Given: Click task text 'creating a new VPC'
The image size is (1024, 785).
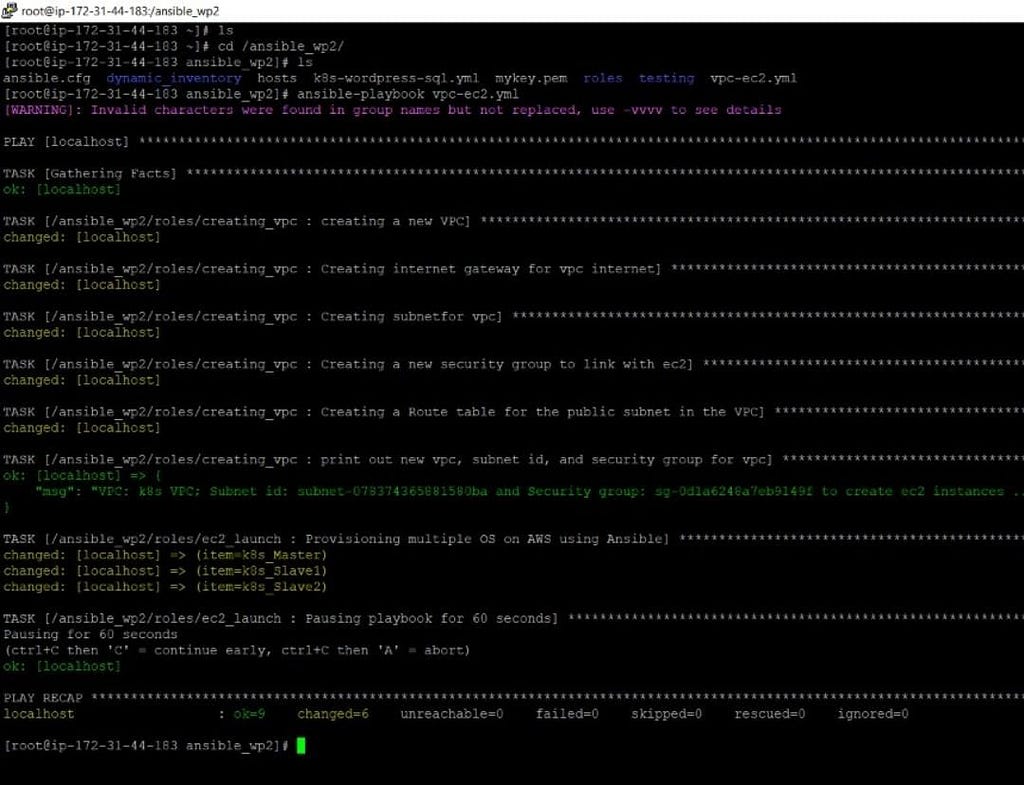Looking at the screenshot, I should [392, 221].
